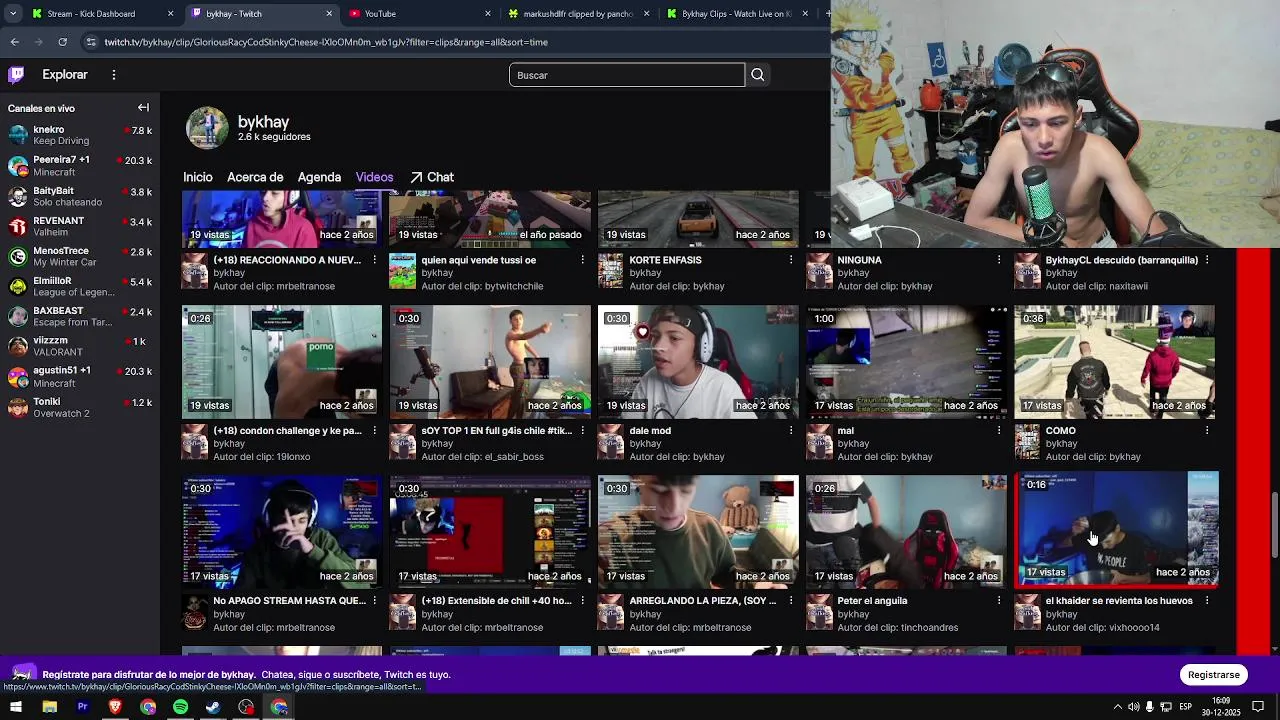Click the ESP language indicator
Viewport: 1280px width, 720px height.
coord(1185,707)
